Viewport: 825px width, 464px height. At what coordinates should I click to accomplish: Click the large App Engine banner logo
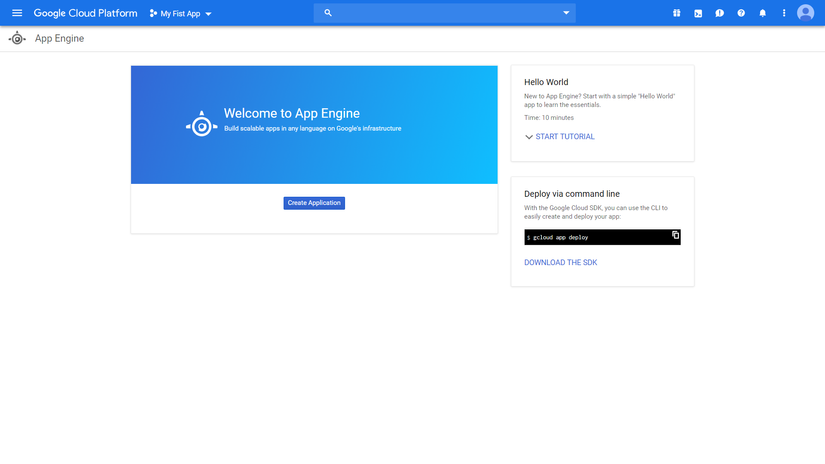(x=202, y=124)
